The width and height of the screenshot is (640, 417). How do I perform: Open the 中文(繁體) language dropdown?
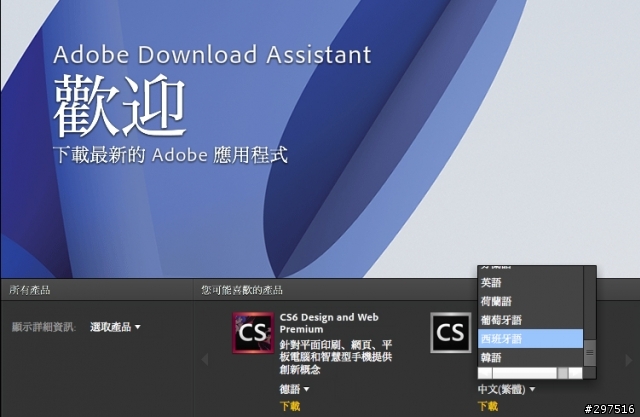coord(506,389)
